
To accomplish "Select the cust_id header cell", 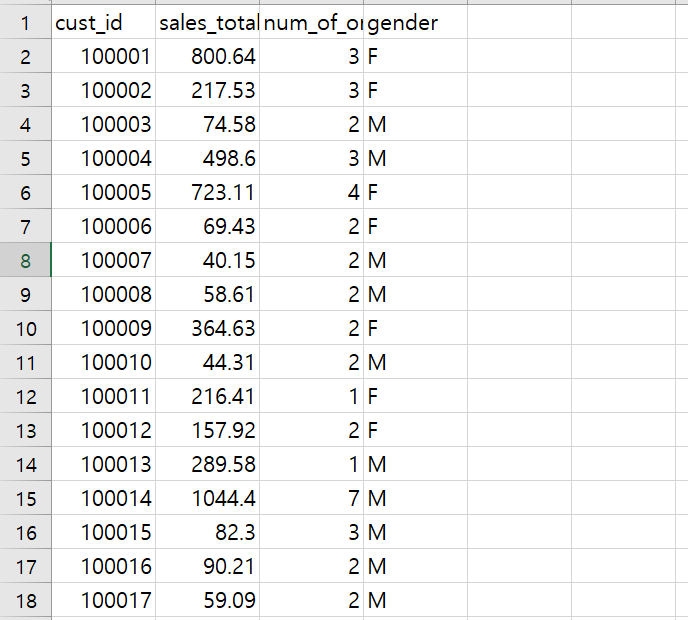I will 104,22.
